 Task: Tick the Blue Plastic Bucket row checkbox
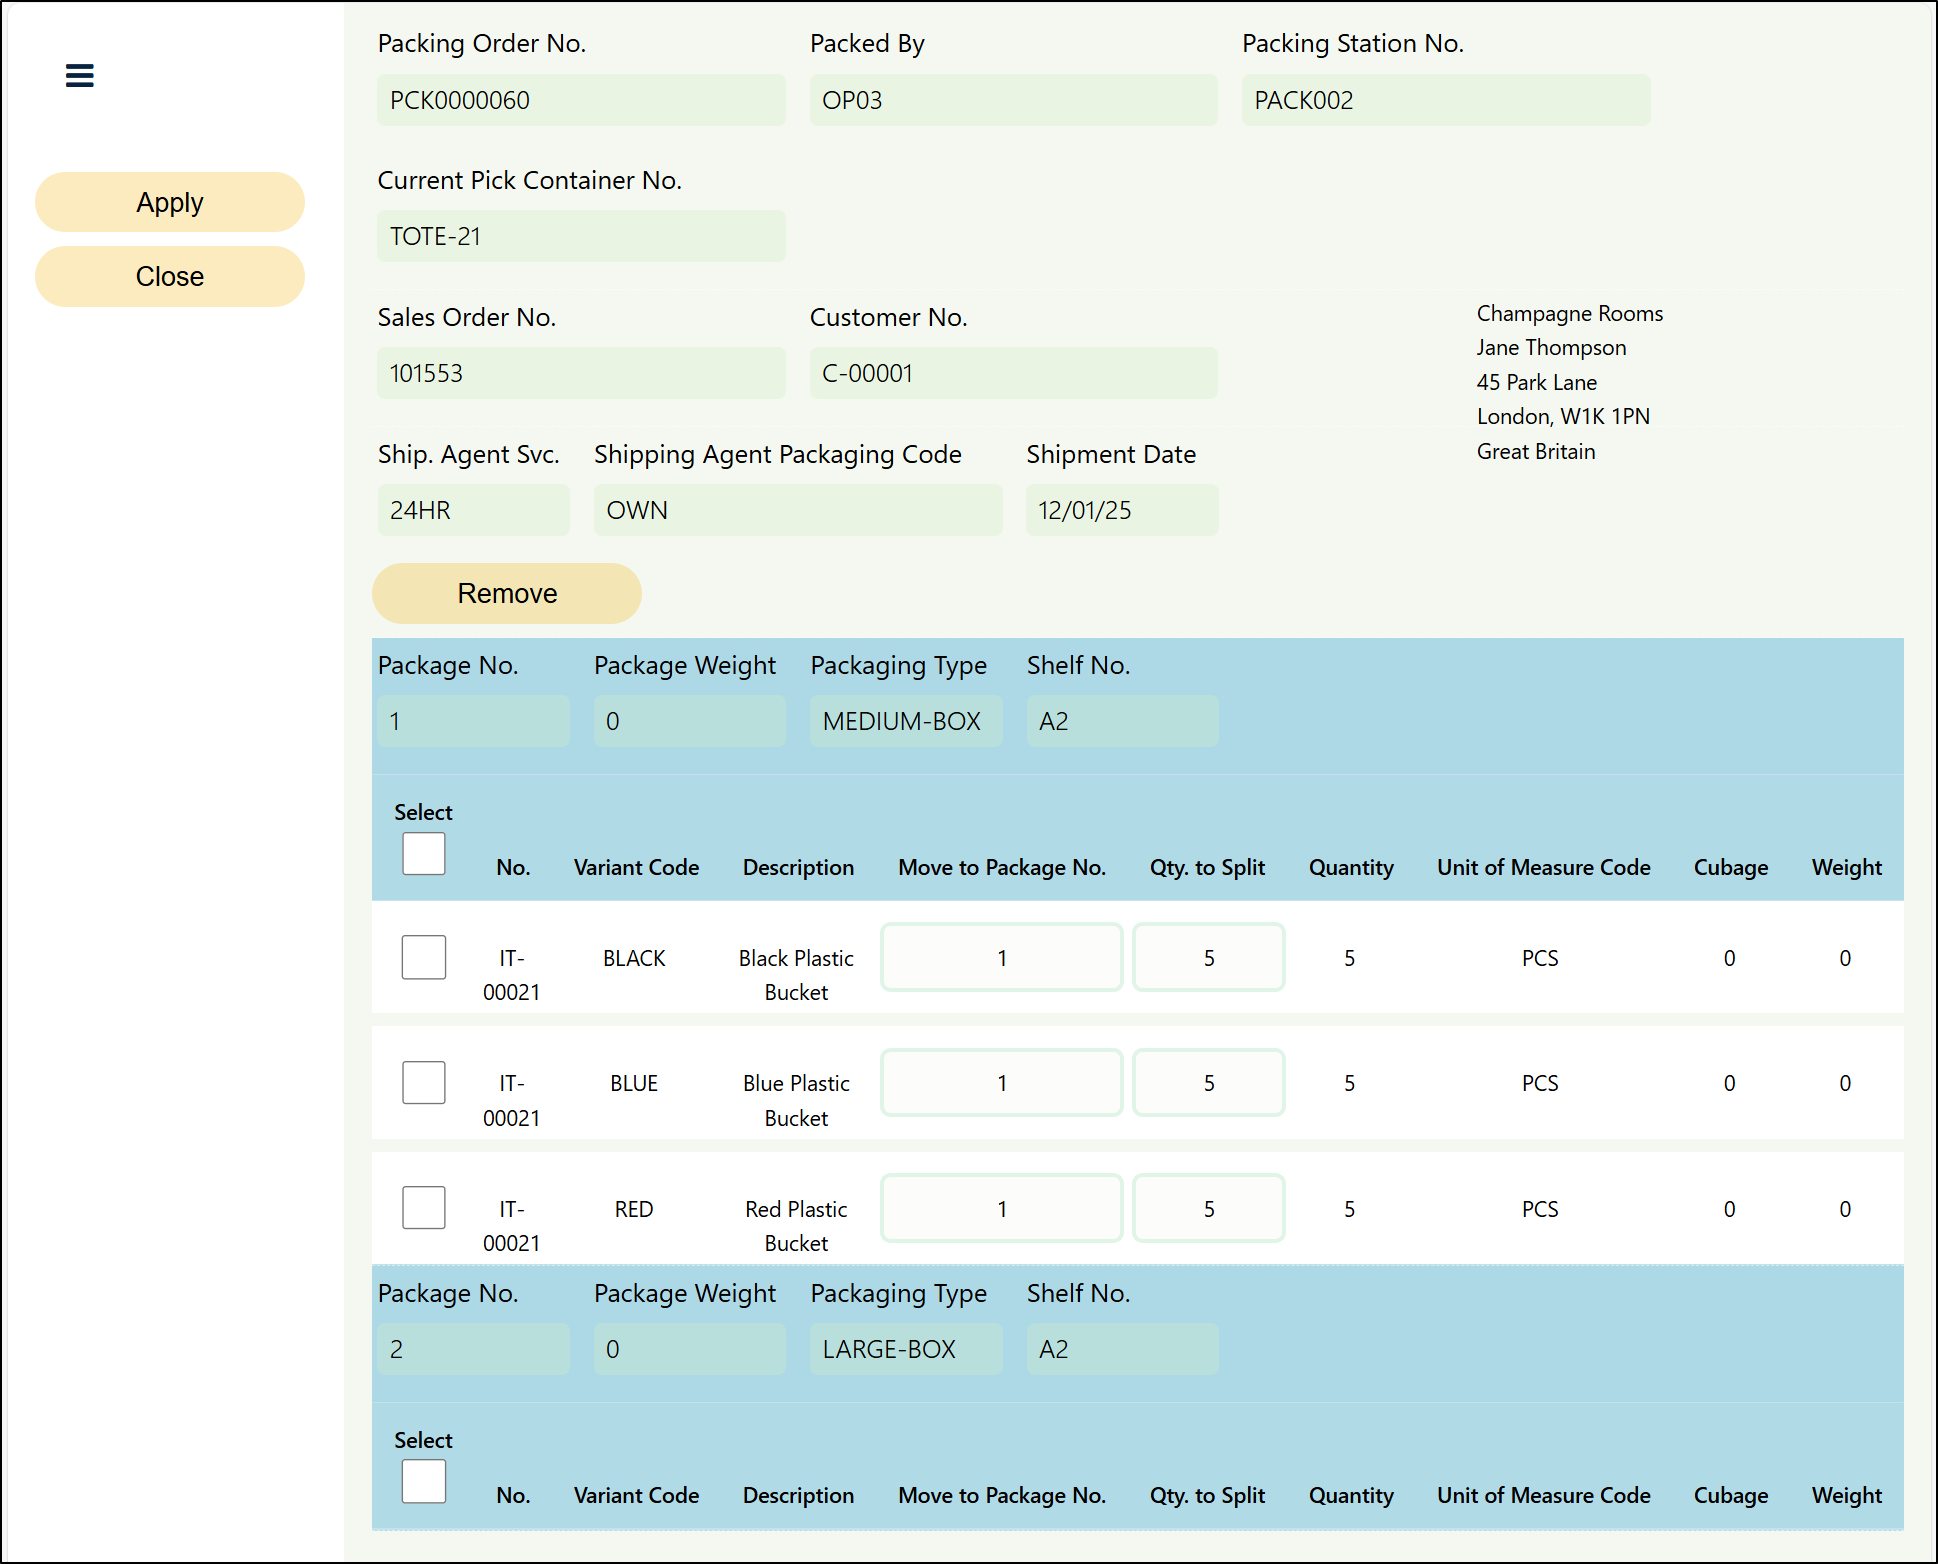pos(423,1083)
